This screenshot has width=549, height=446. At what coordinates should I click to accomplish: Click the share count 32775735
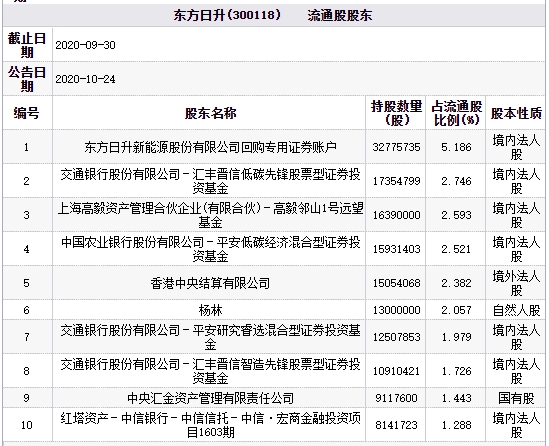tap(396, 147)
